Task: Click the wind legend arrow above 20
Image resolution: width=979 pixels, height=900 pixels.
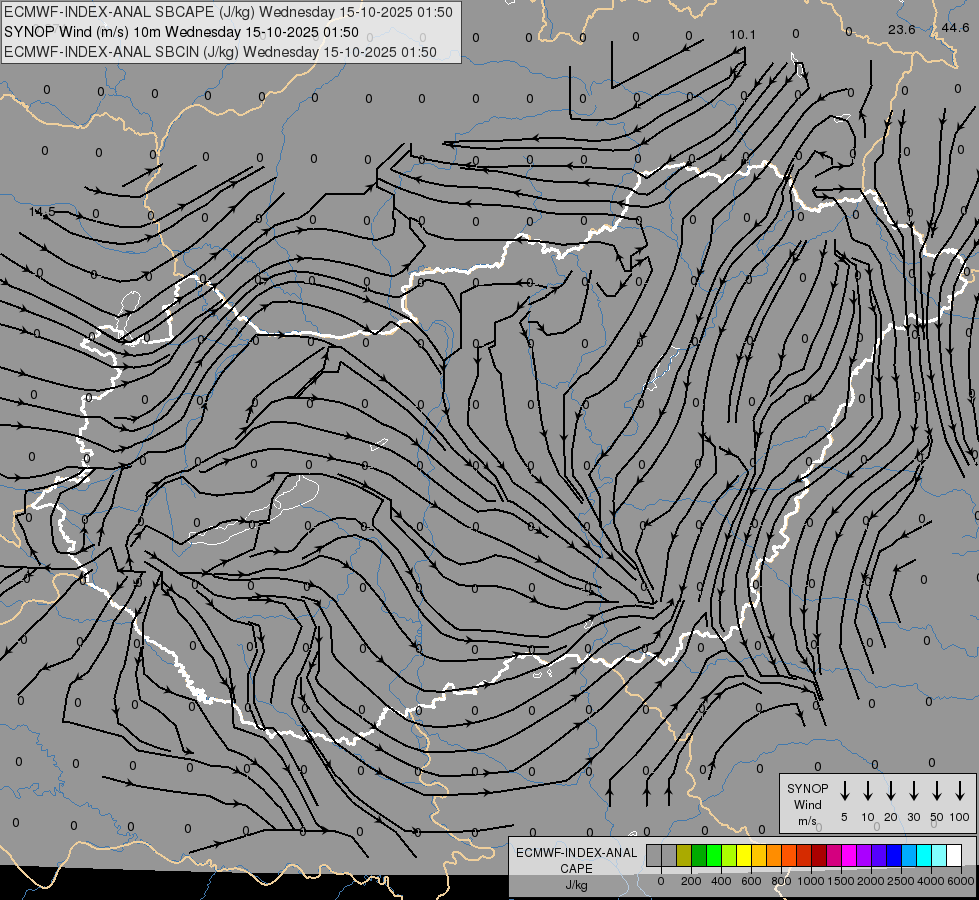Action: click(x=890, y=791)
